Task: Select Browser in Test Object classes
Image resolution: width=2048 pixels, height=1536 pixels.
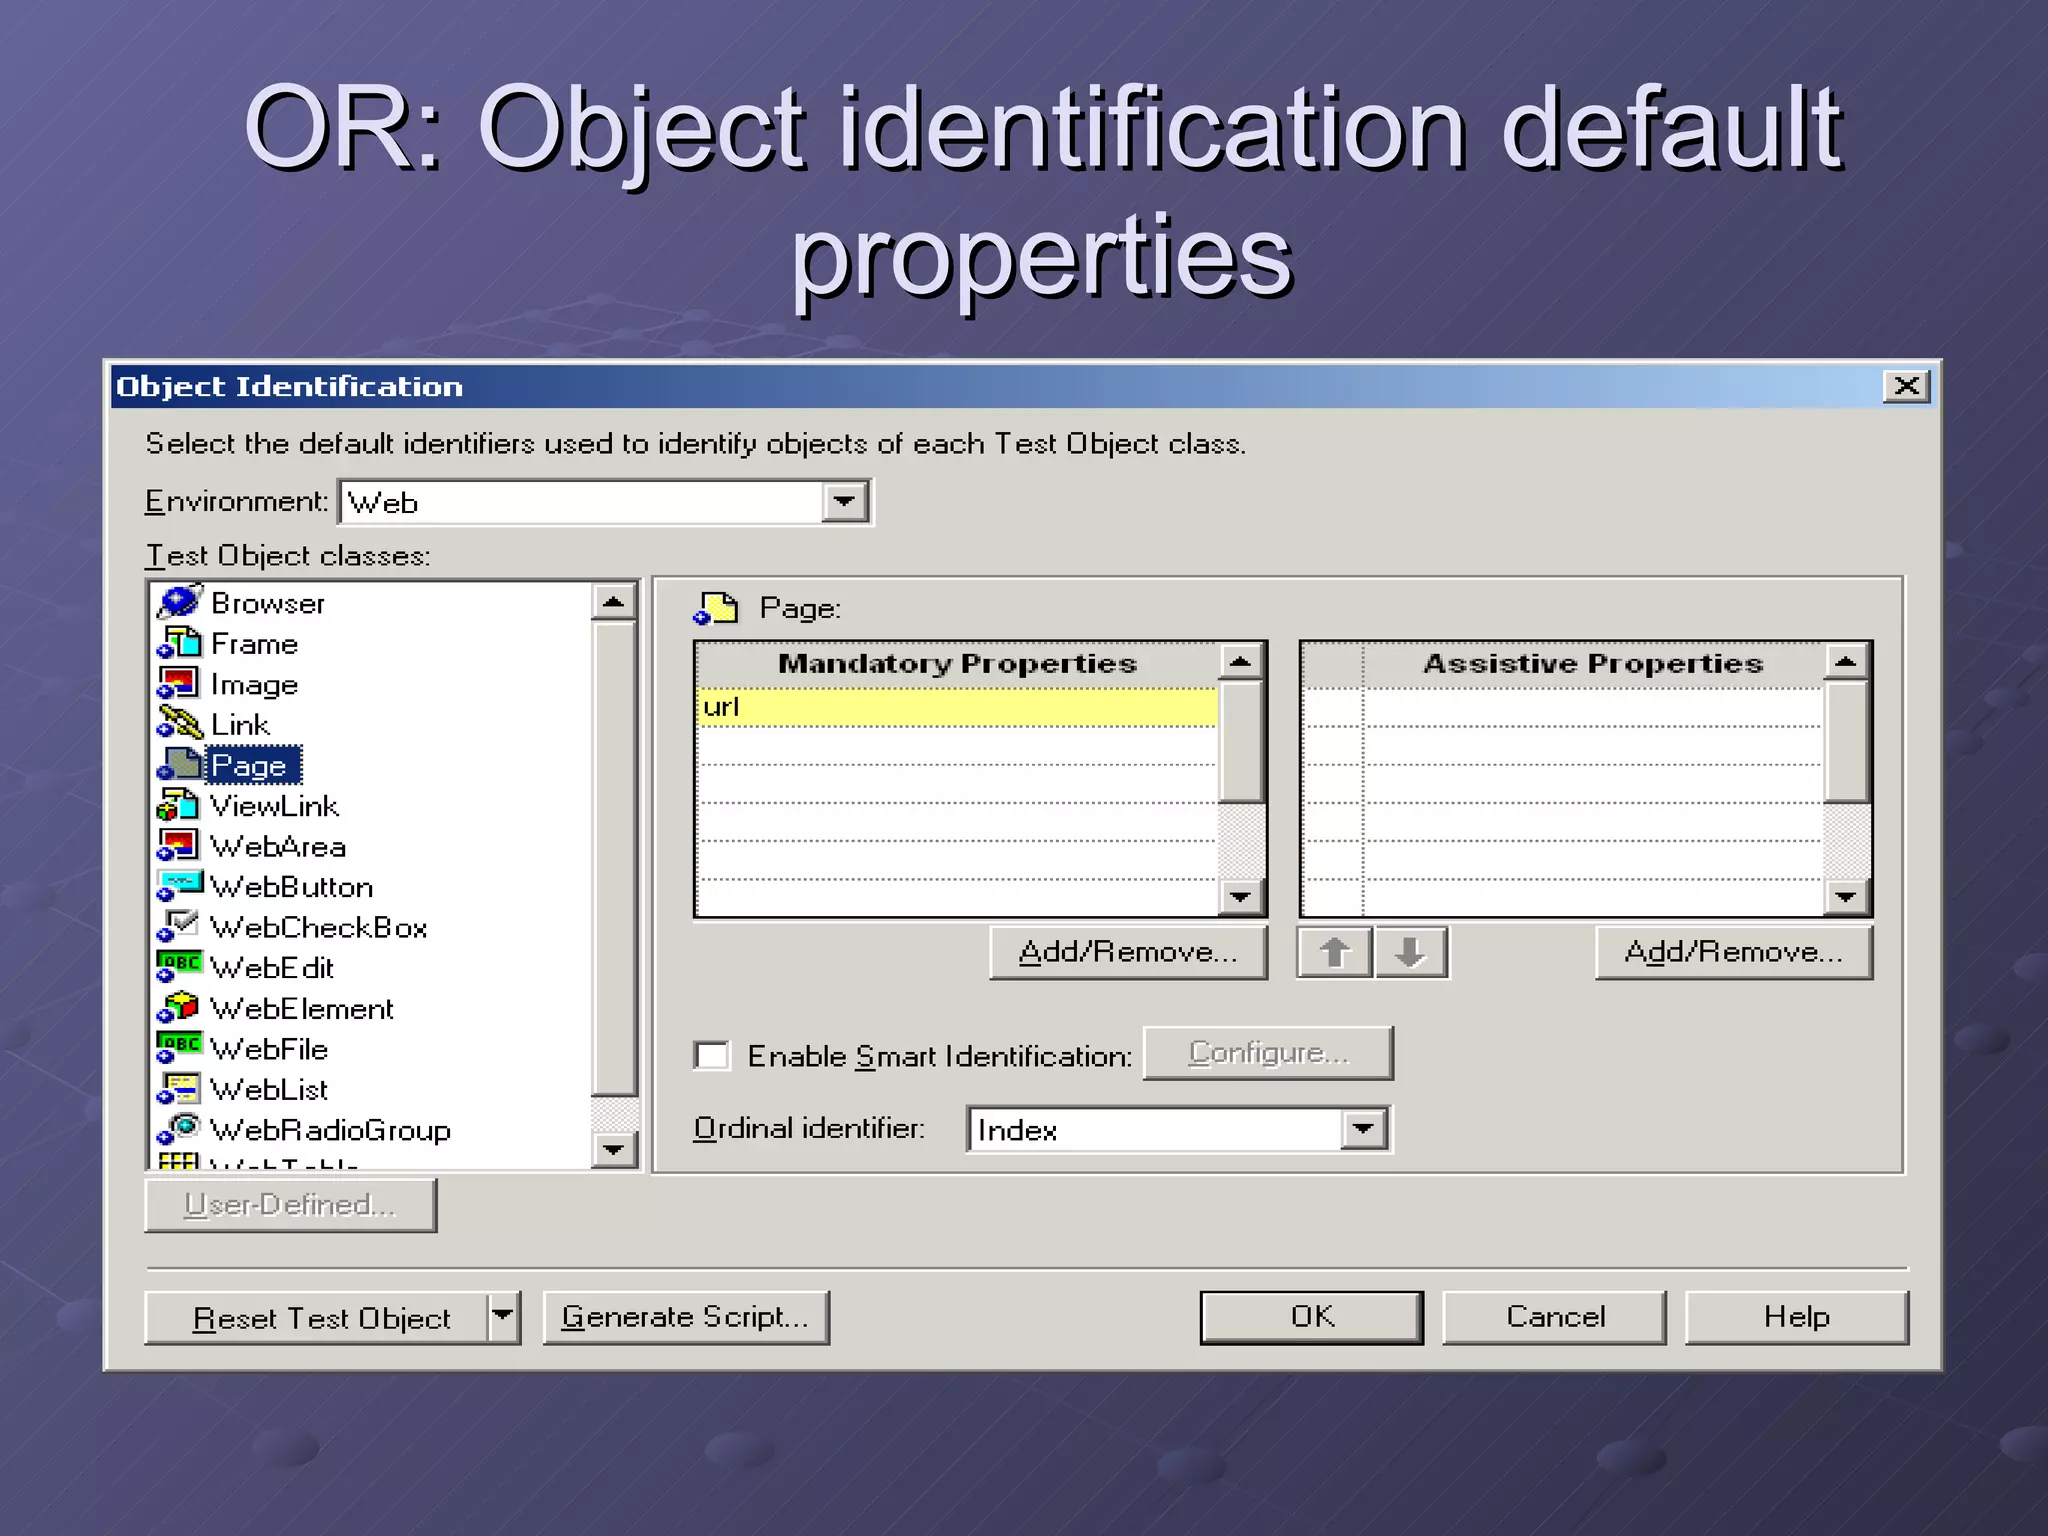Action: [x=268, y=603]
